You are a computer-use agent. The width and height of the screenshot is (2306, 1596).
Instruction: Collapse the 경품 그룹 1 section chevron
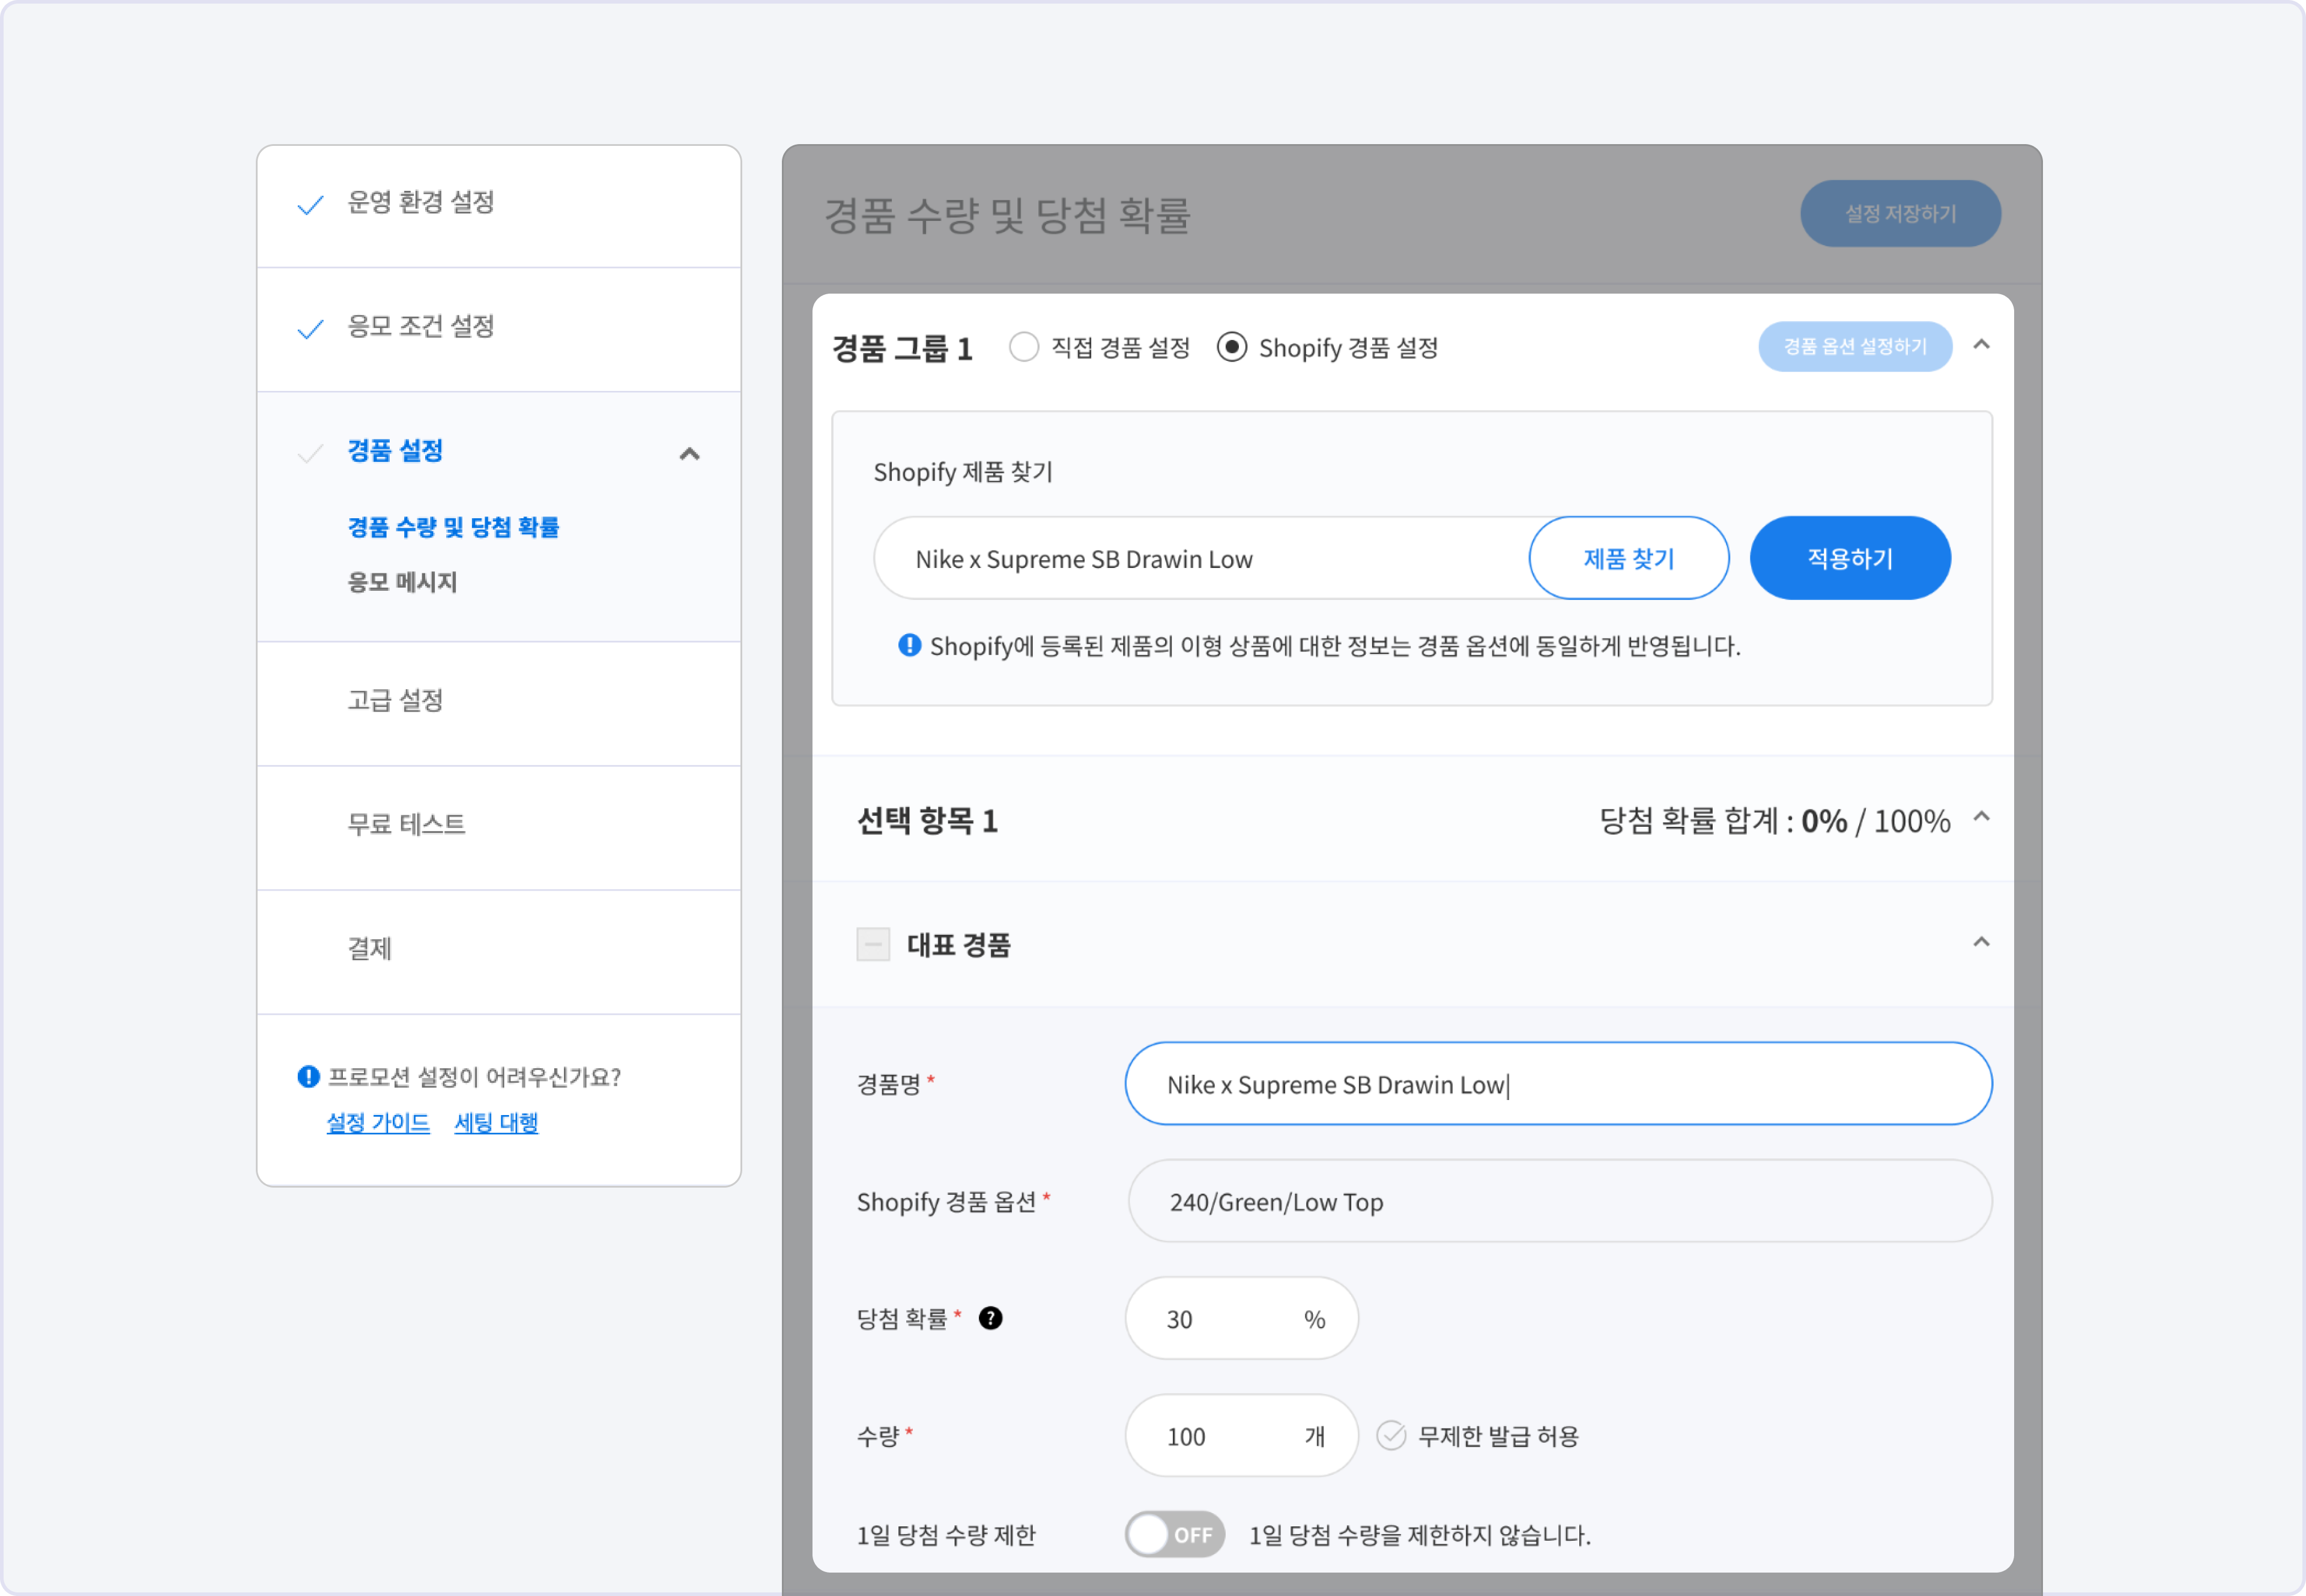click(x=1980, y=345)
